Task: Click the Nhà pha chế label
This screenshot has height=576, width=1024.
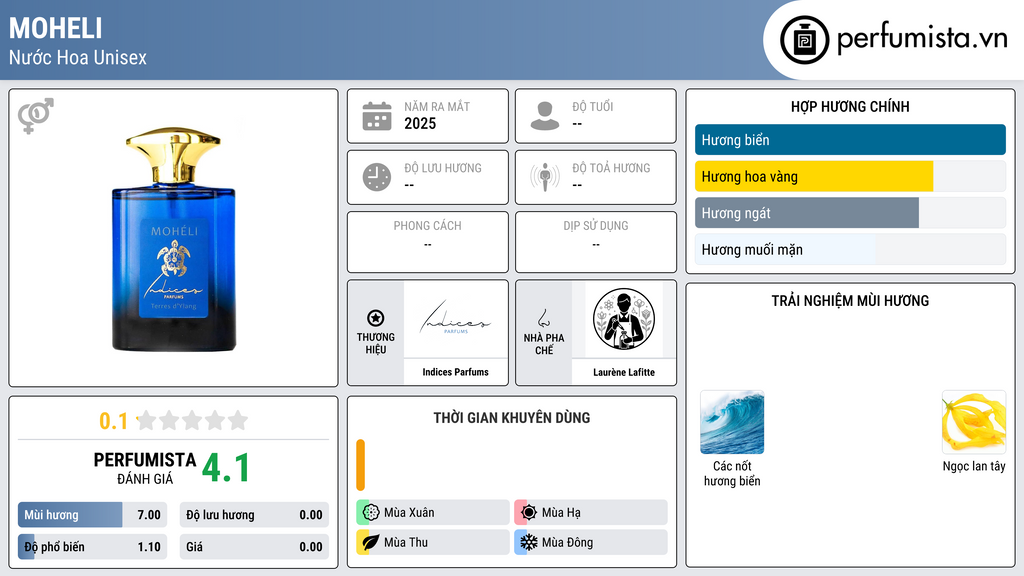Action: click(544, 344)
